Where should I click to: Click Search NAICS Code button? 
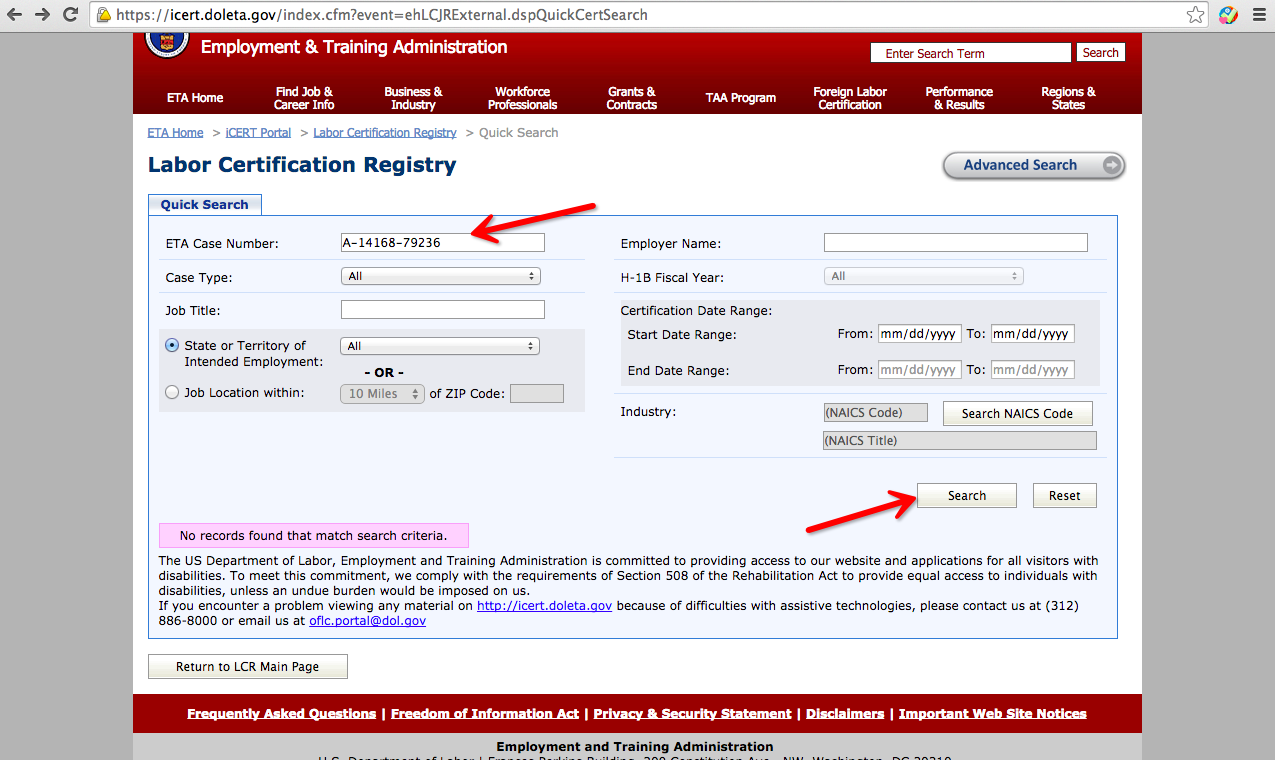pos(1017,414)
